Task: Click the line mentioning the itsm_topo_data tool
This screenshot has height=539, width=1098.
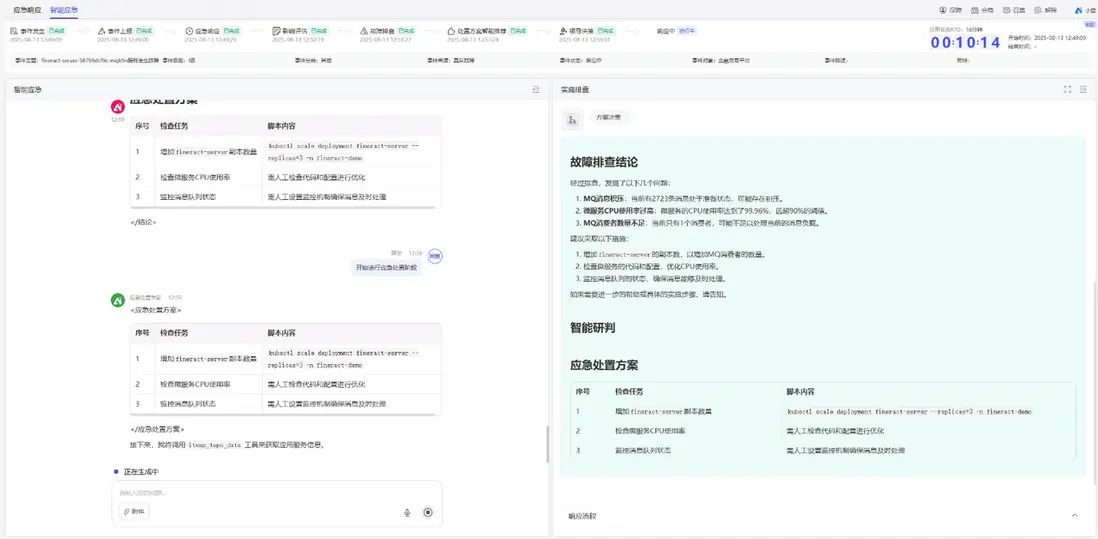Action: (x=228, y=444)
